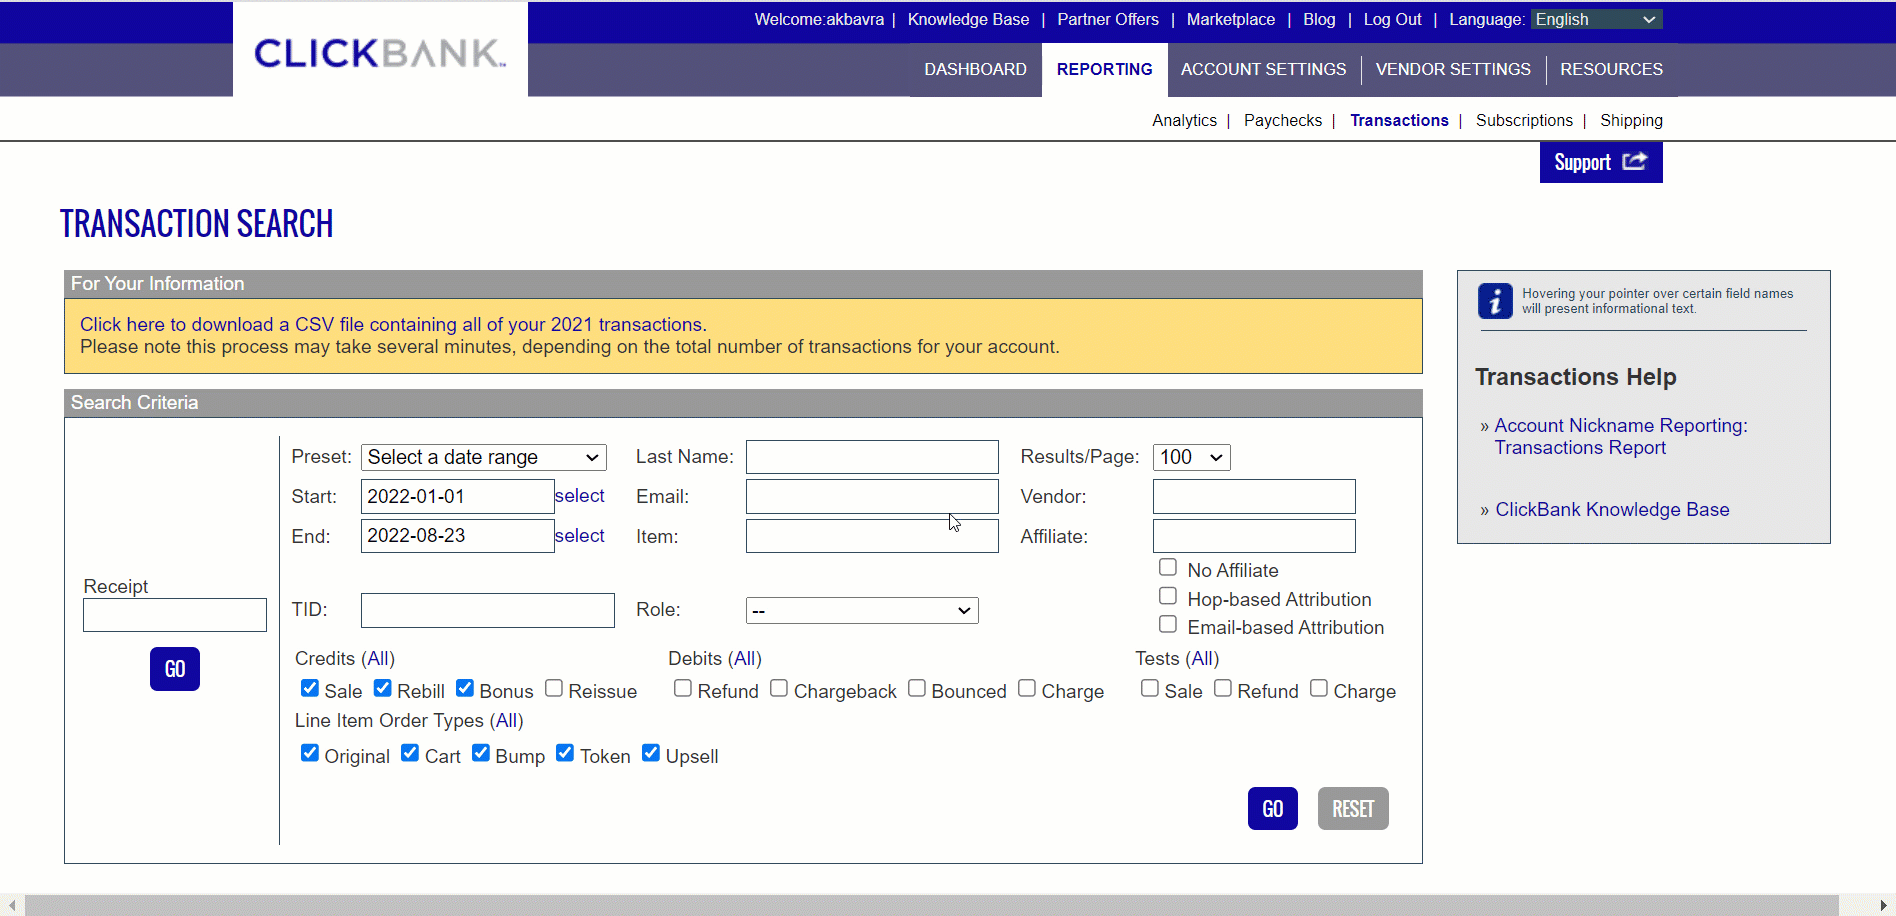This screenshot has height=916, width=1896.
Task: Check the Chargeback debits checkbox
Action: (x=779, y=688)
